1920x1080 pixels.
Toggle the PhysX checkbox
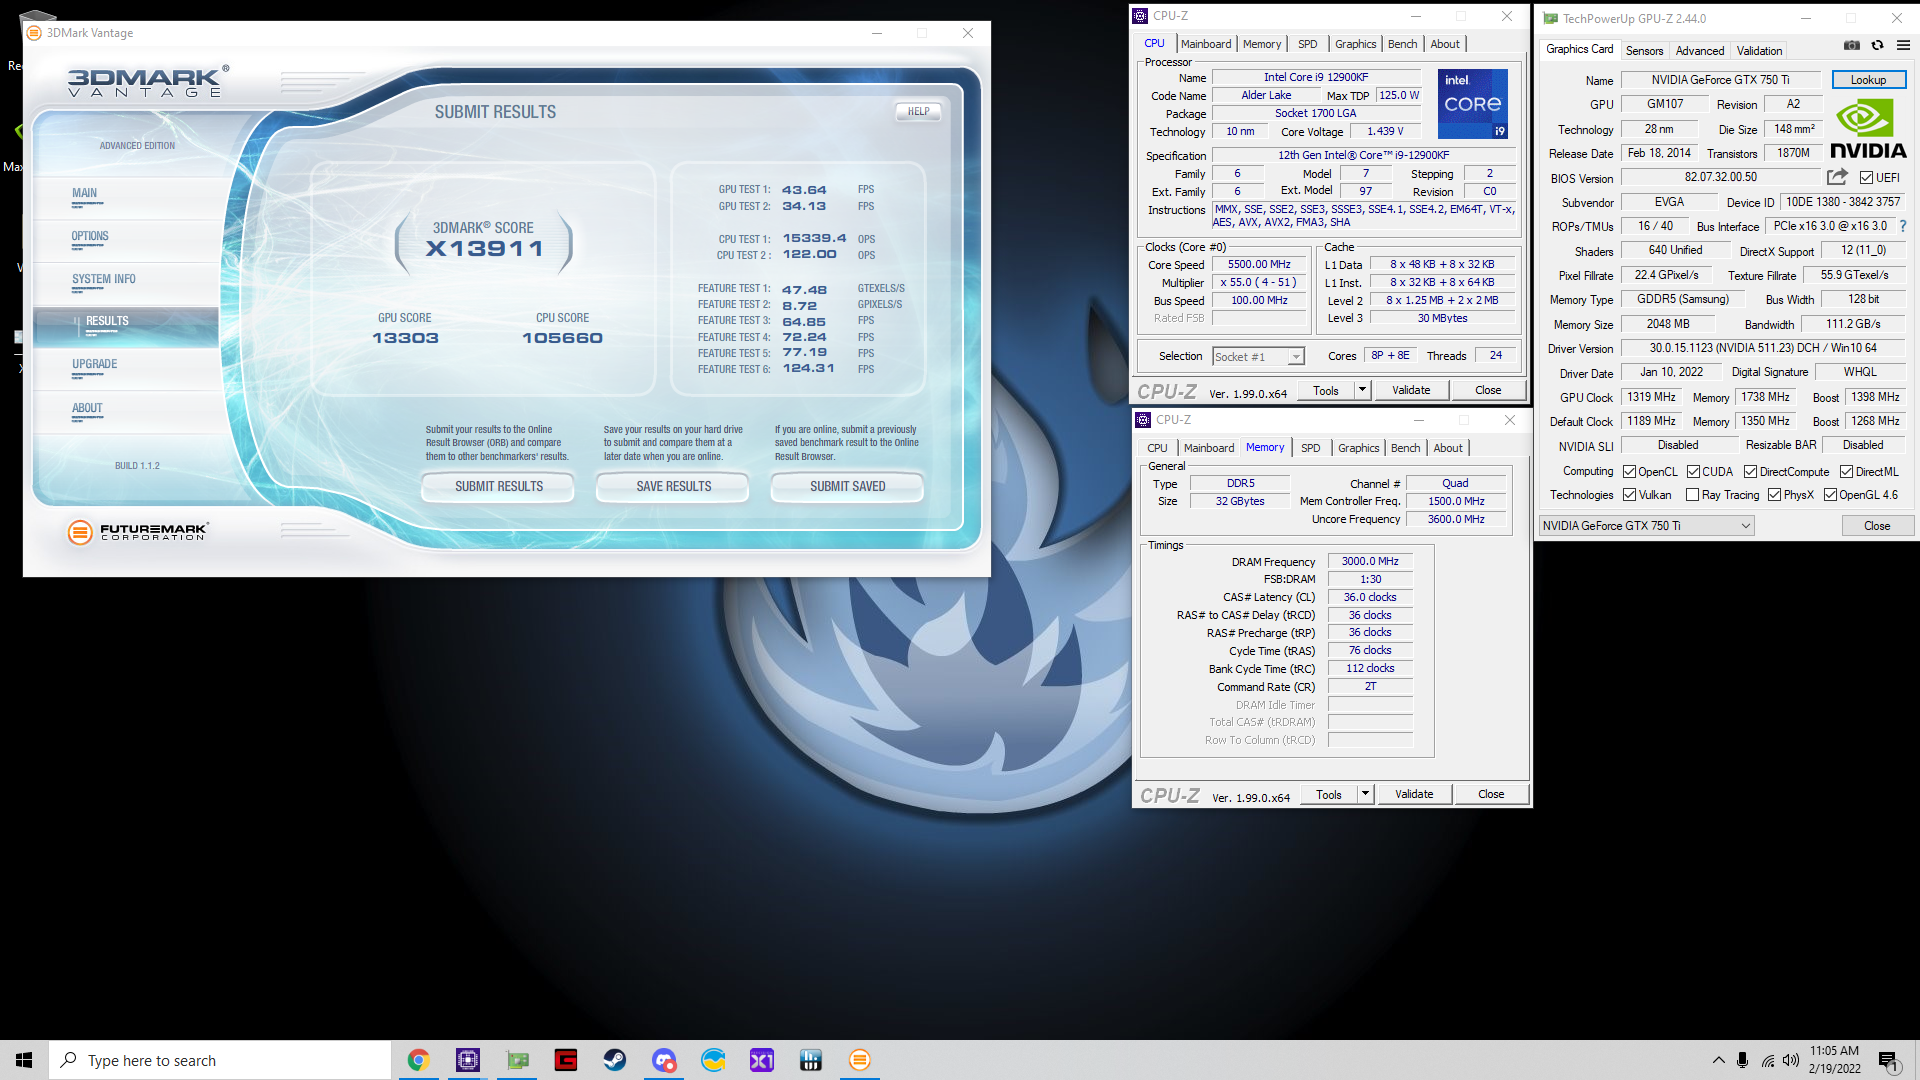pyautogui.click(x=1774, y=495)
